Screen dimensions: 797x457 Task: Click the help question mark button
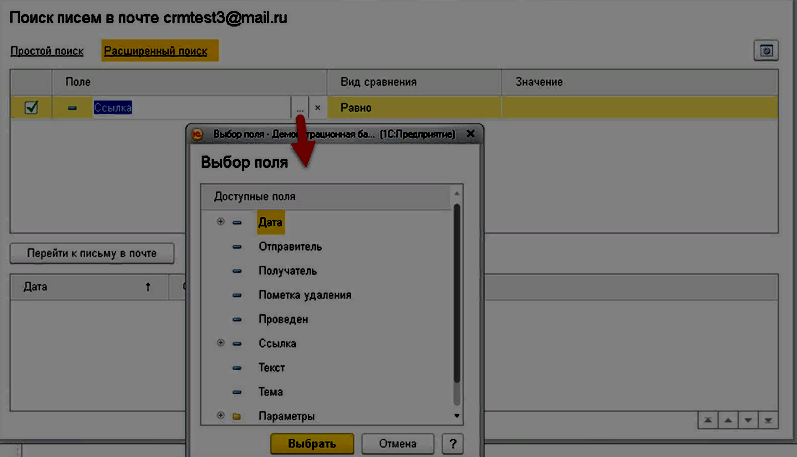[453, 443]
